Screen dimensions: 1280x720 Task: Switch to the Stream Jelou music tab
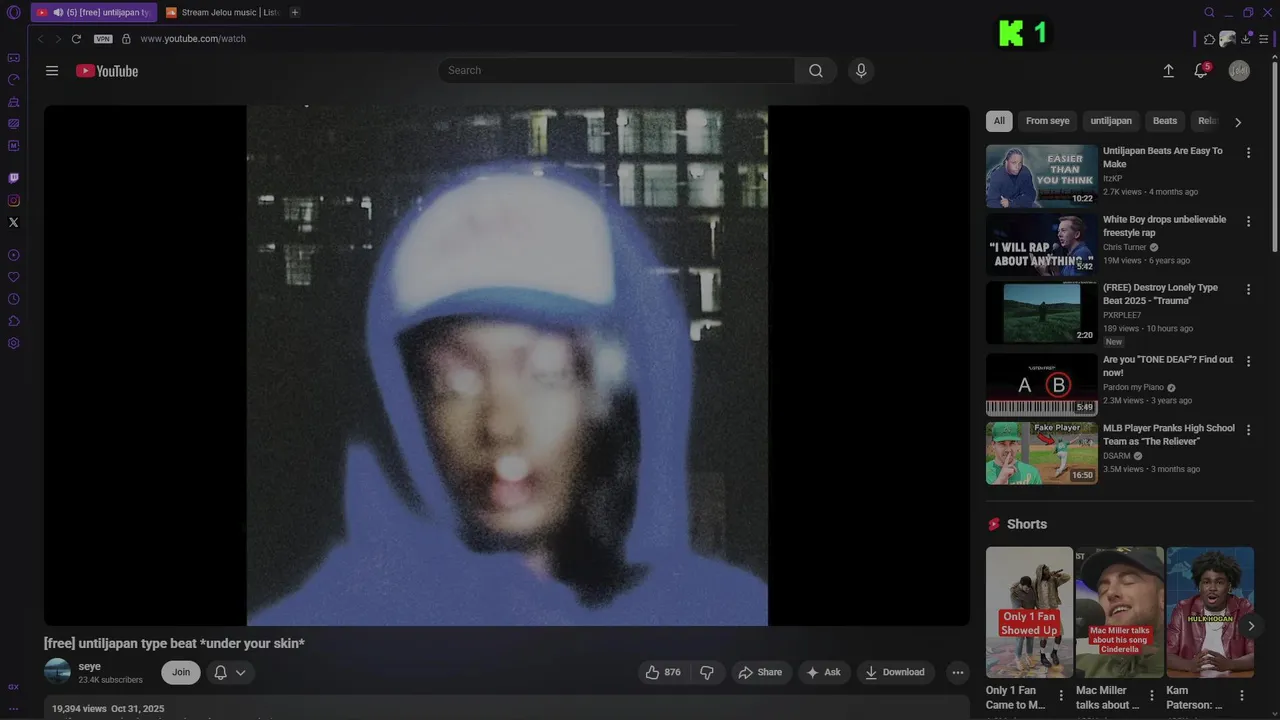coord(222,13)
